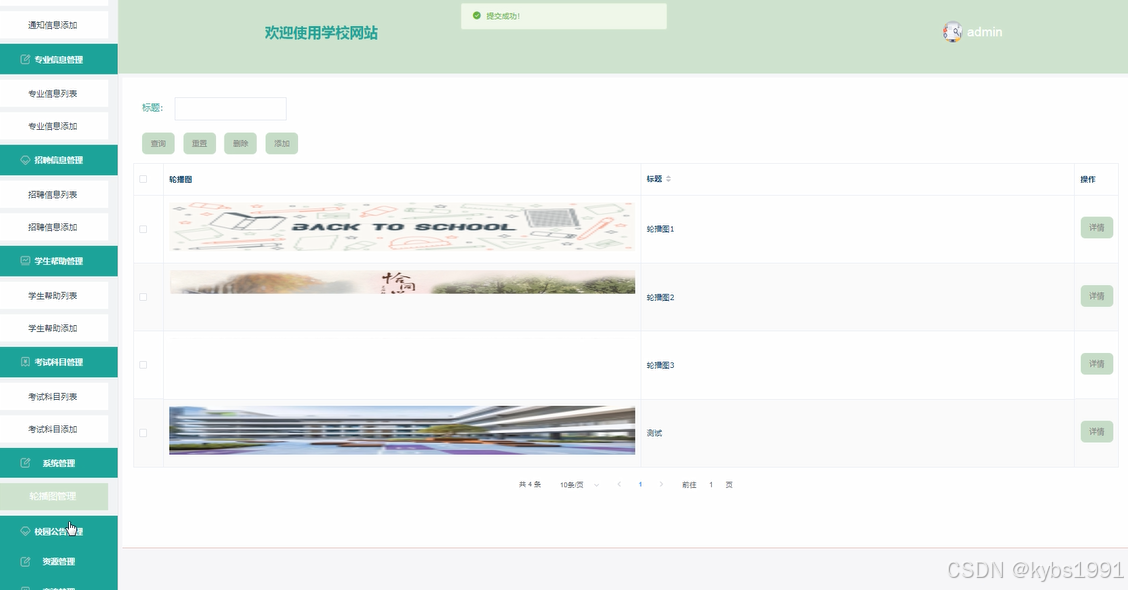
Task: Click the 添加 add button
Action: pos(282,143)
